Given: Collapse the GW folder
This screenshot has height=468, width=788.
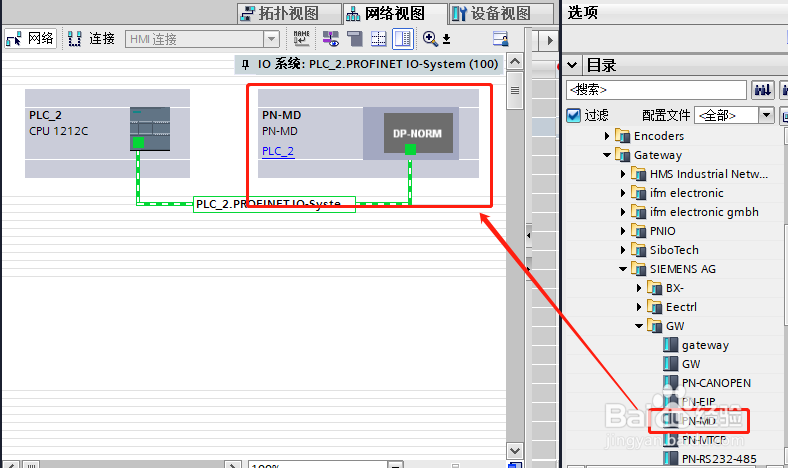Looking at the screenshot, I should (x=639, y=326).
